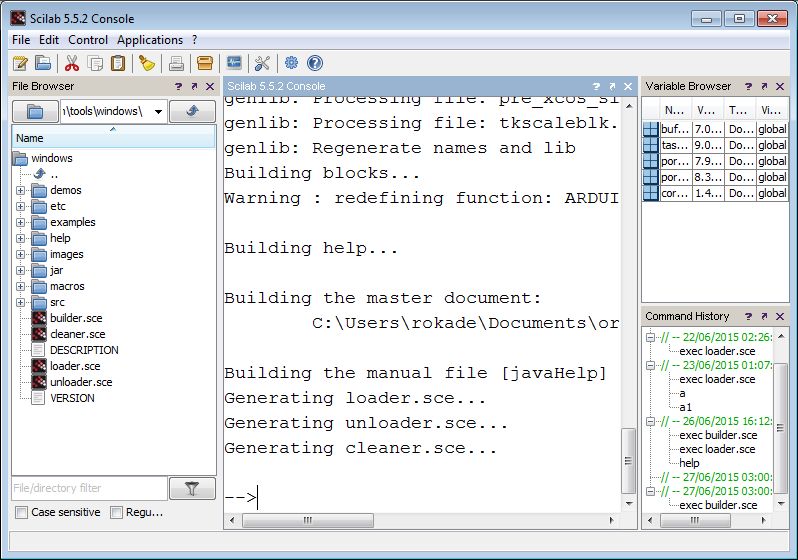798x560 pixels.
Task: Undock the Command History panel
Action: tap(764, 317)
